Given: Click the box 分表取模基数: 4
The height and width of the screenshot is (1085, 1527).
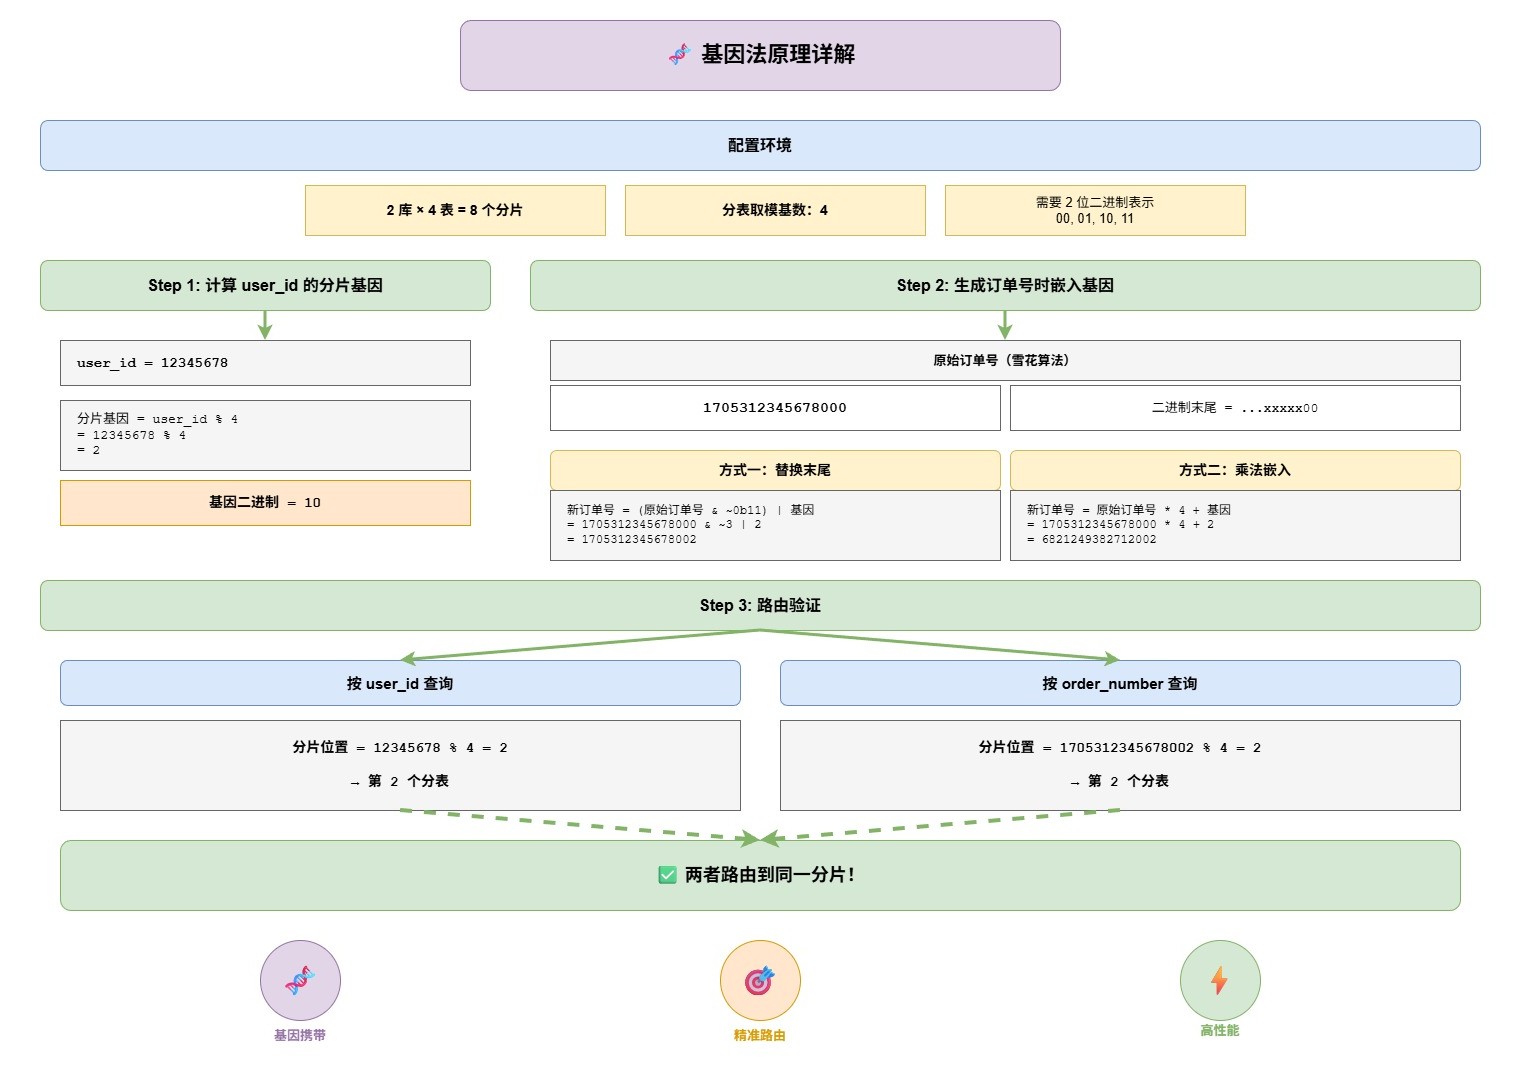Looking at the screenshot, I should point(775,210).
